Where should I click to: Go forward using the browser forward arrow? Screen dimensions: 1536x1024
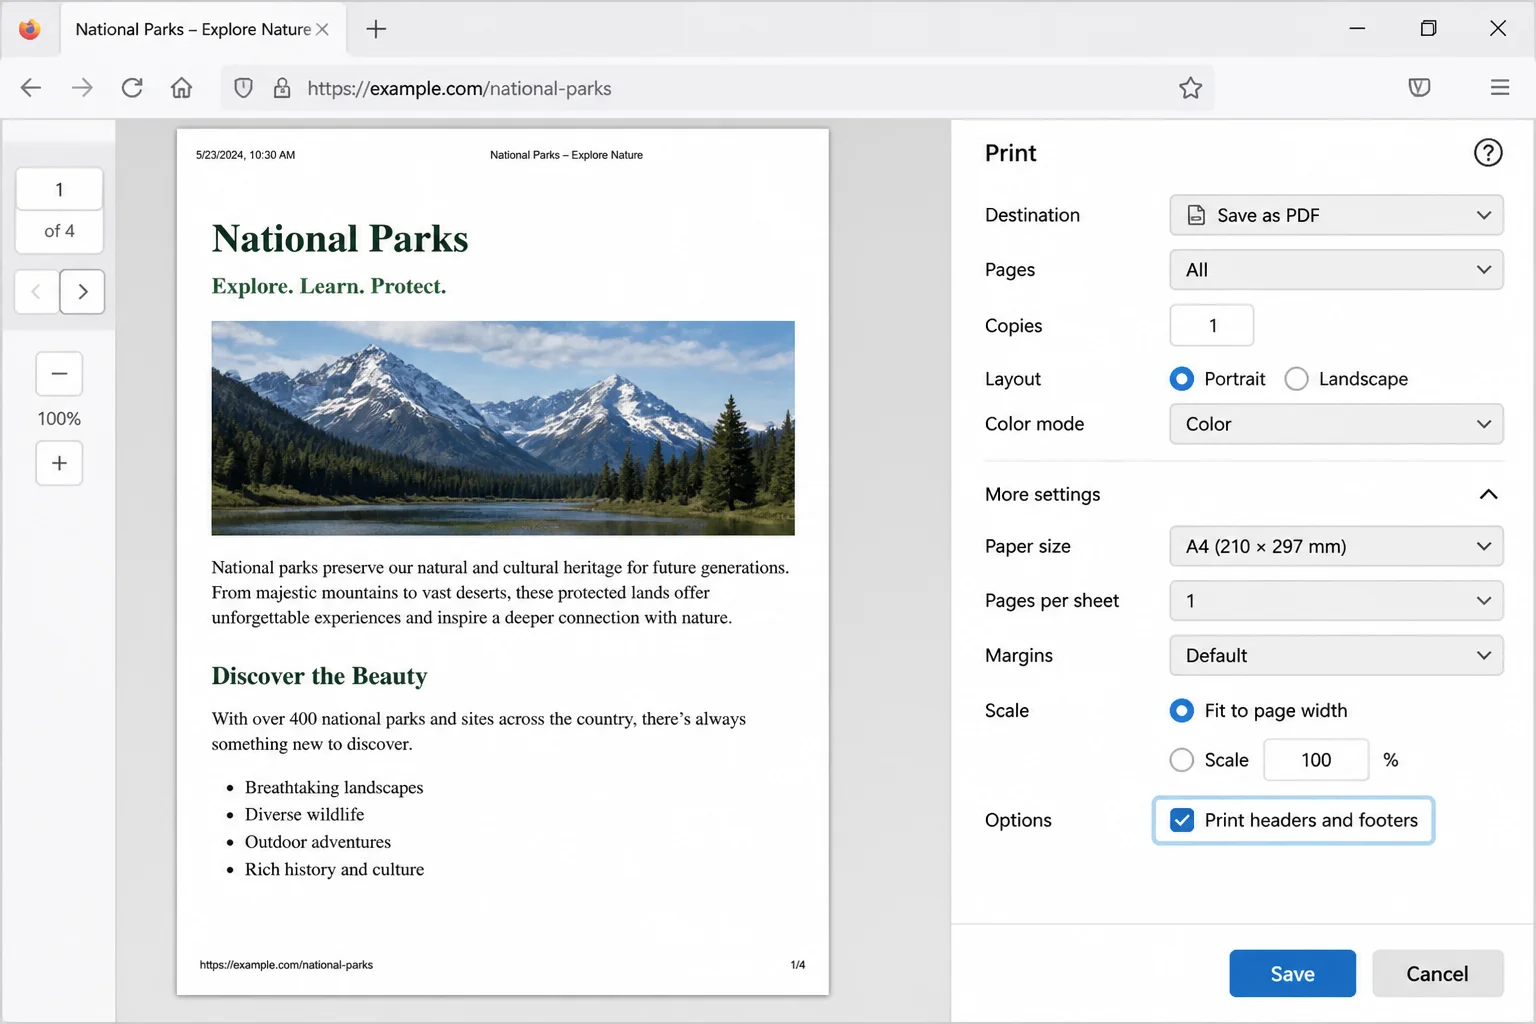point(82,88)
